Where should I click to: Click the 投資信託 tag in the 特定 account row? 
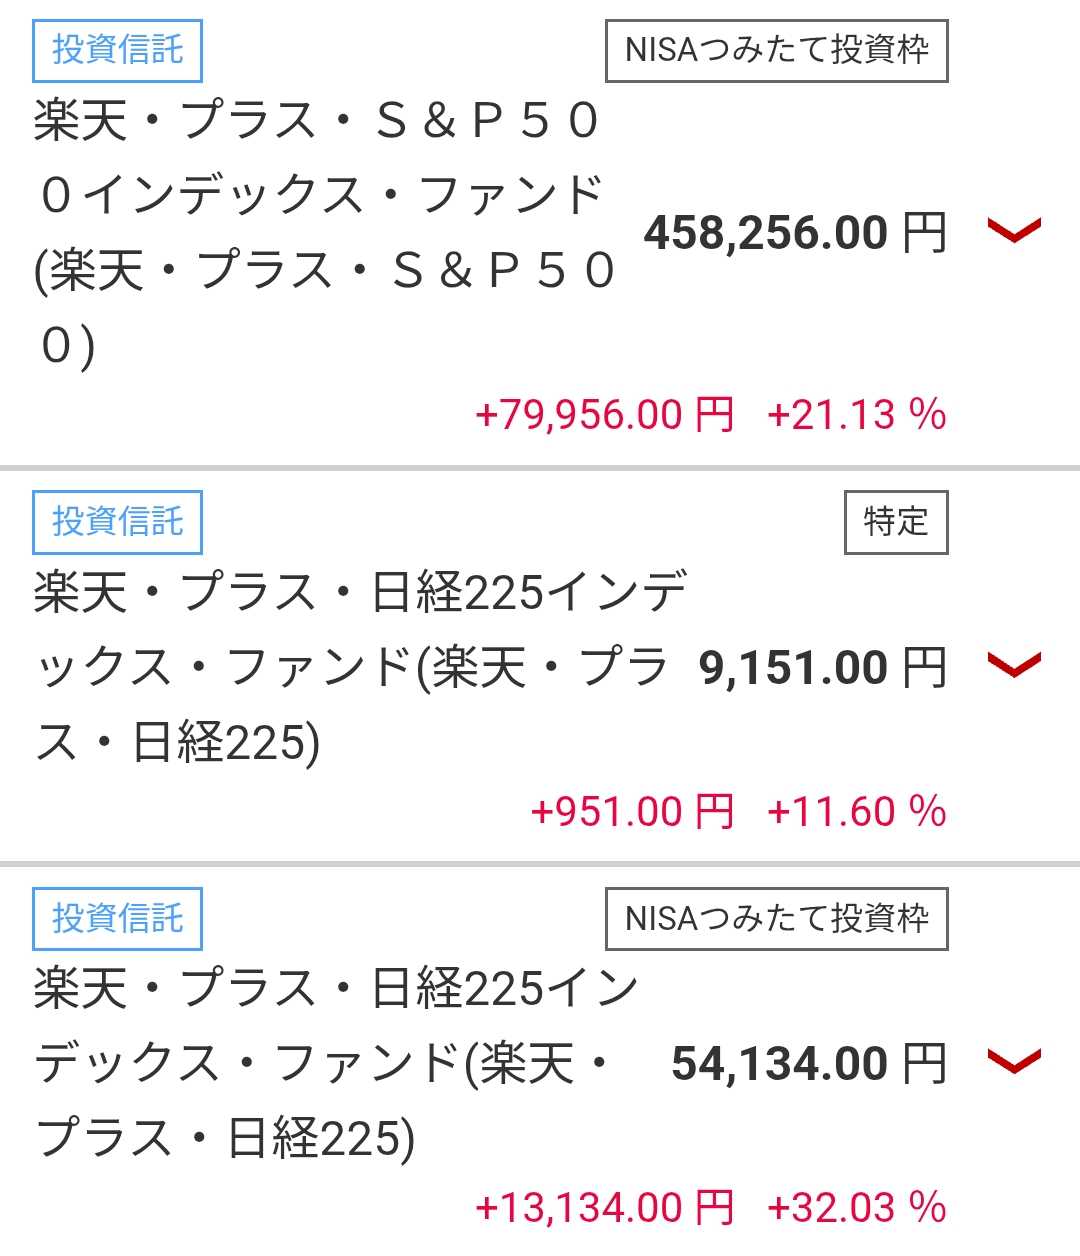[117, 521]
